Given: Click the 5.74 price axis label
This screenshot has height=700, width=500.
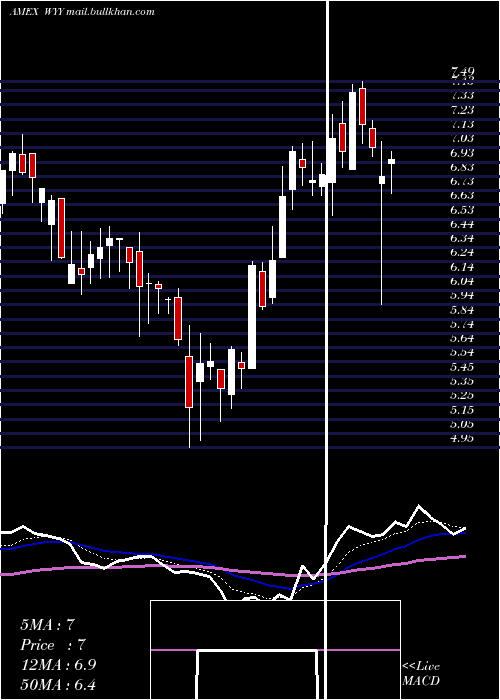Looking at the screenshot, I should pos(462,324).
